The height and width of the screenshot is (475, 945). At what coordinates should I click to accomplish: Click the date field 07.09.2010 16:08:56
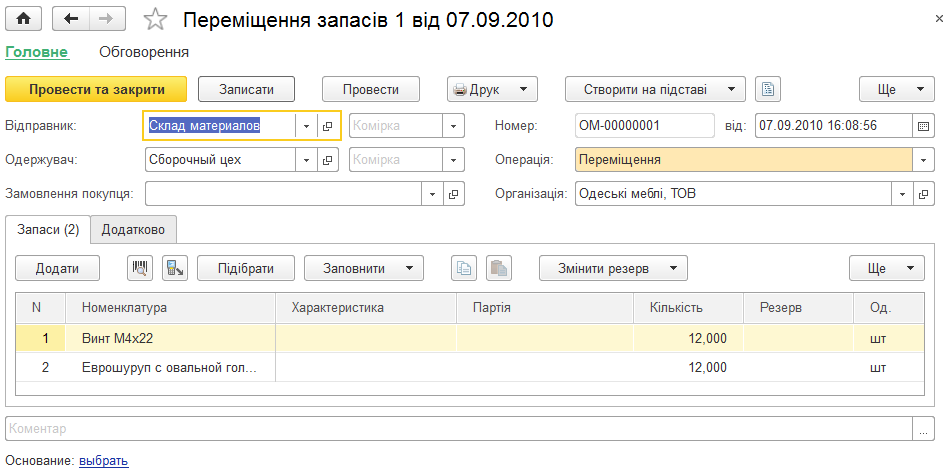[x=834, y=126]
